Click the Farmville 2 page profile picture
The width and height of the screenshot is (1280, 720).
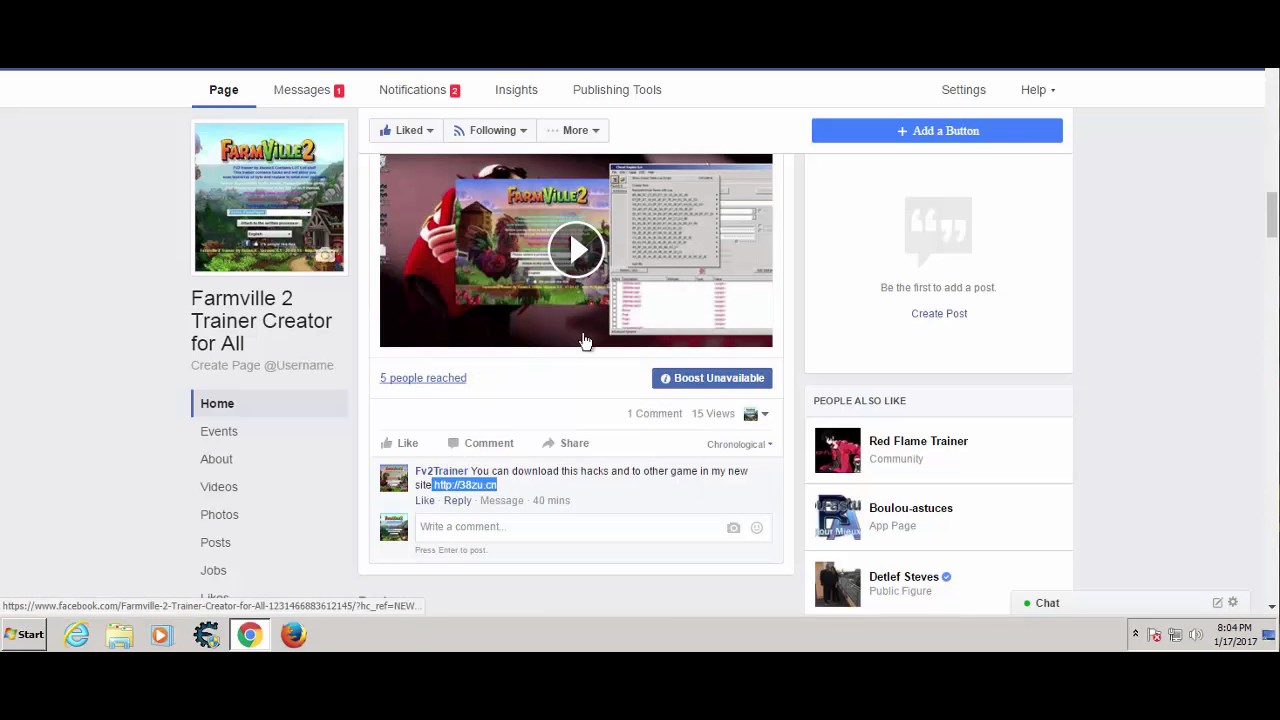pyautogui.click(x=269, y=197)
